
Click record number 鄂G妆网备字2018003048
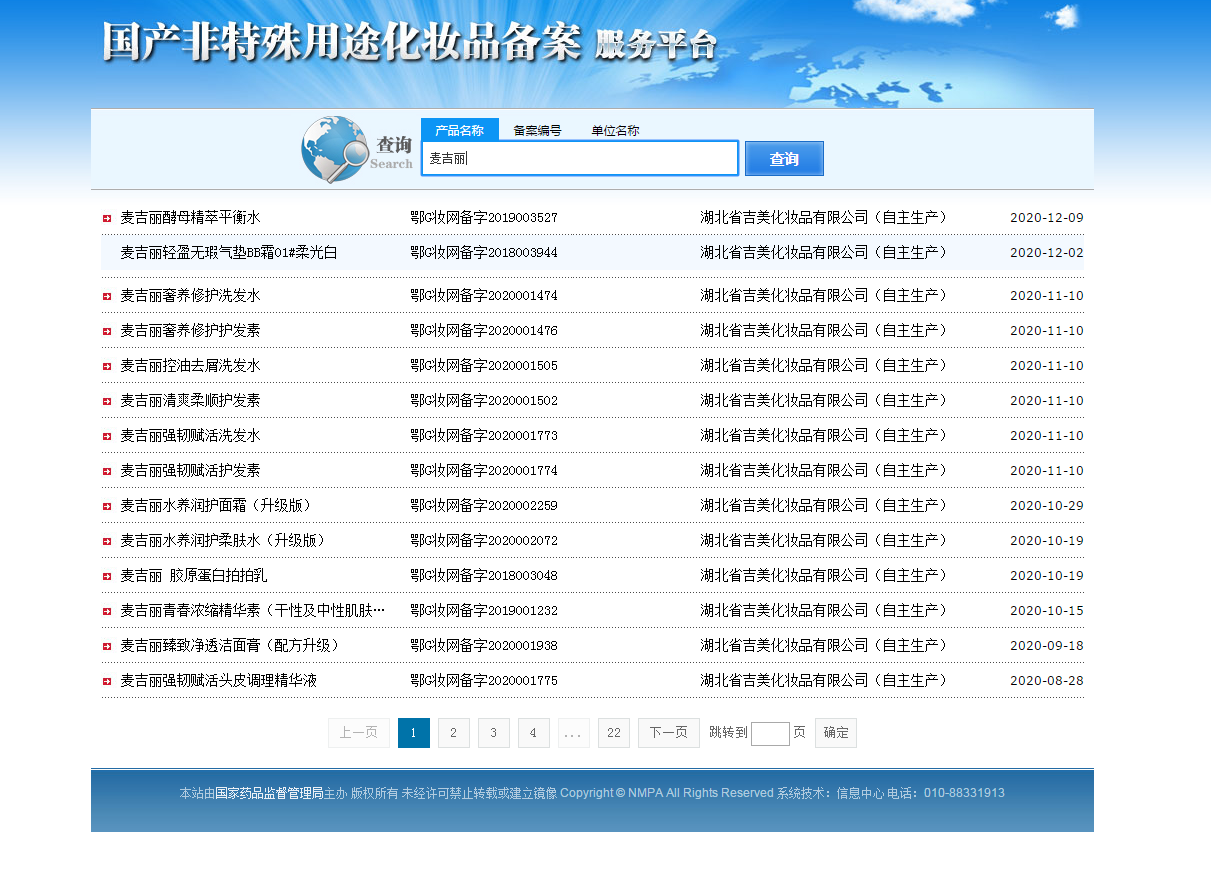(484, 575)
